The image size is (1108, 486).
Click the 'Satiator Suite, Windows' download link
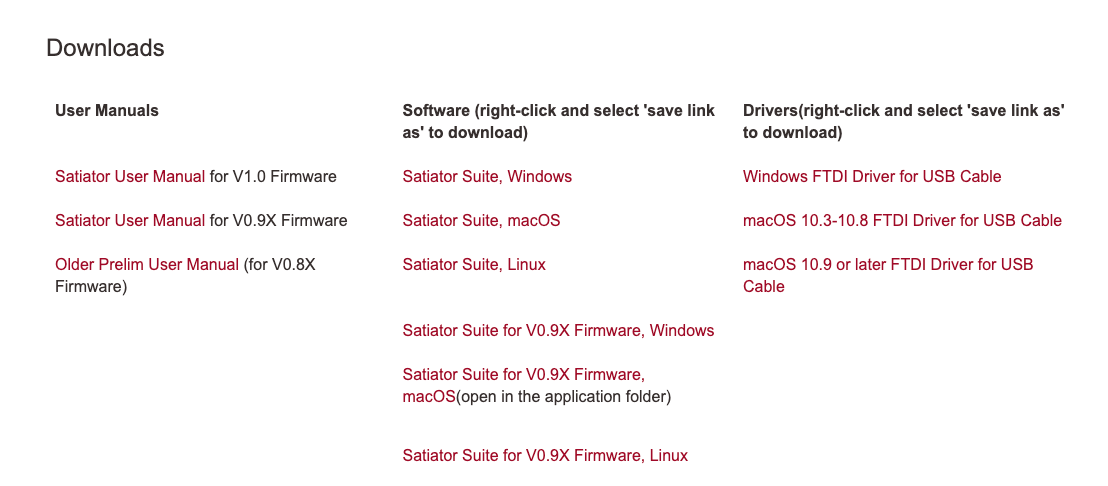(x=487, y=177)
